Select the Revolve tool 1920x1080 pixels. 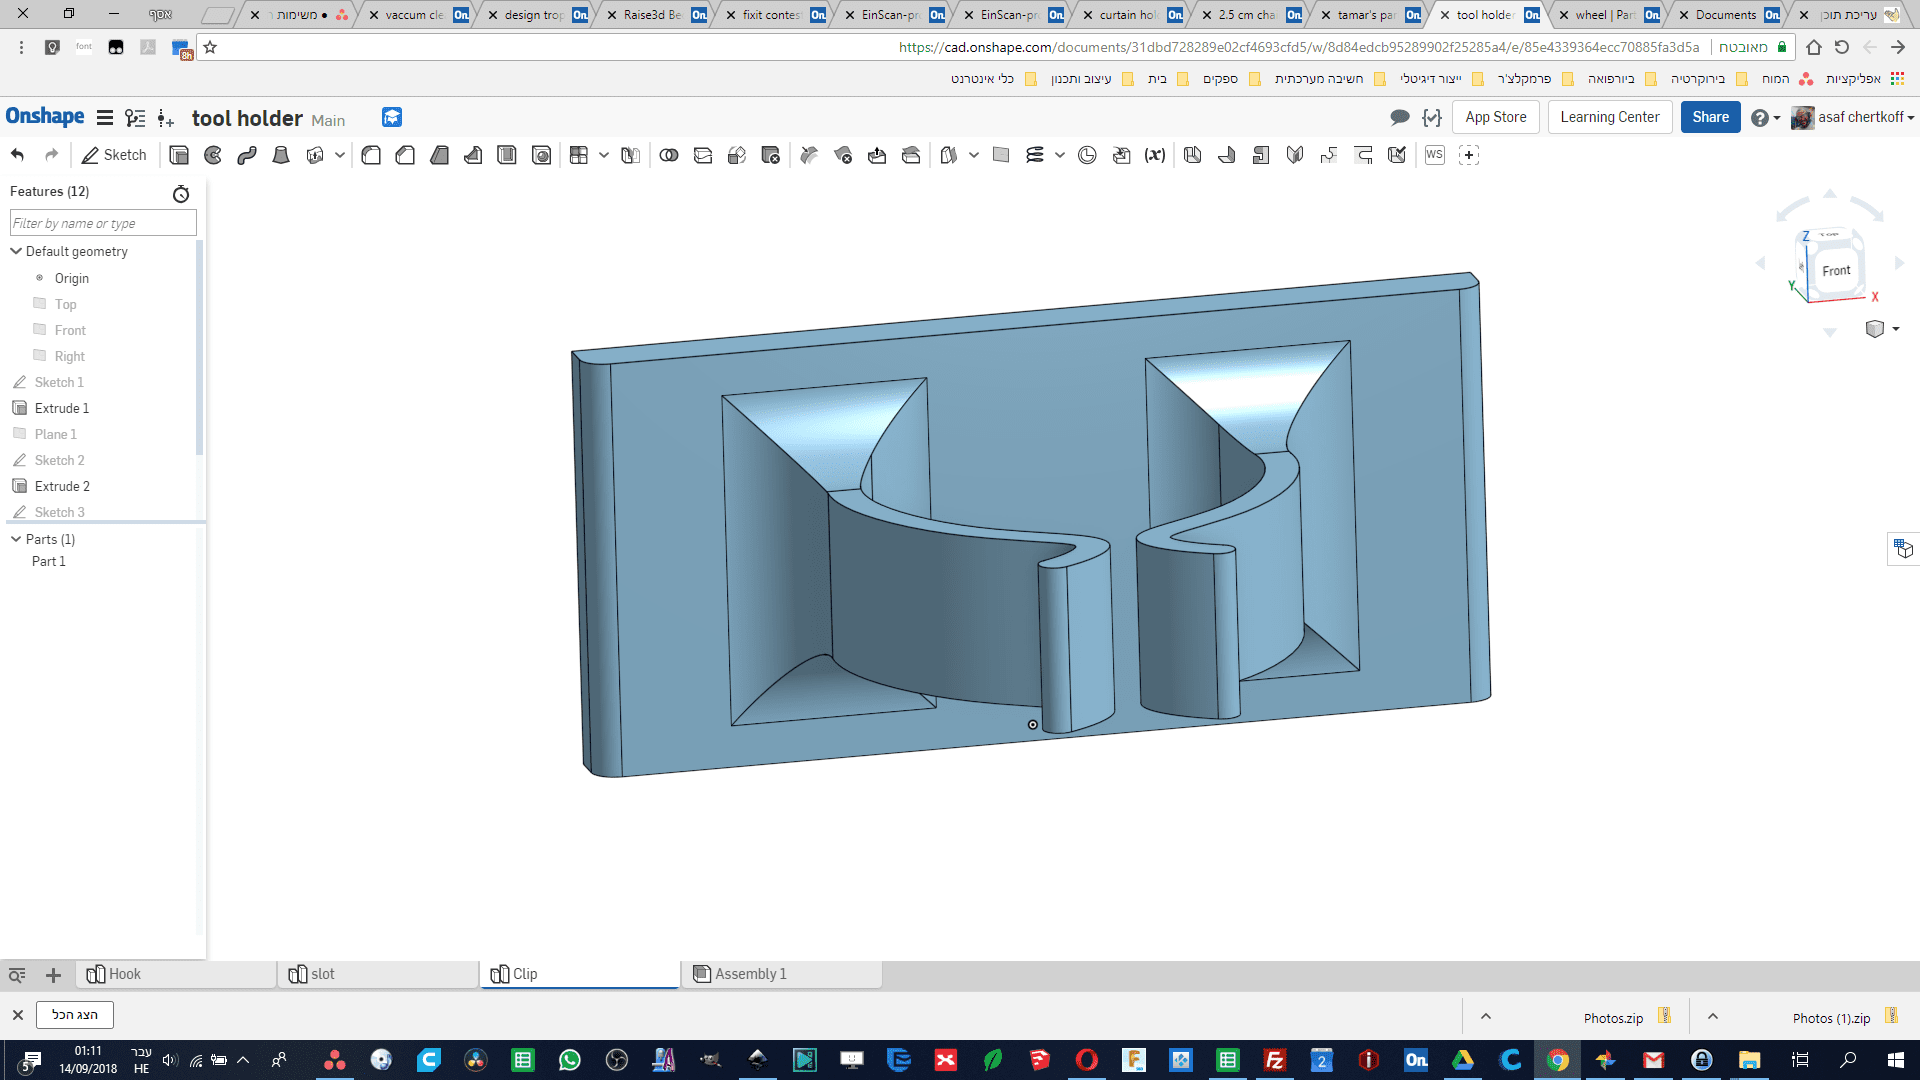tap(213, 155)
